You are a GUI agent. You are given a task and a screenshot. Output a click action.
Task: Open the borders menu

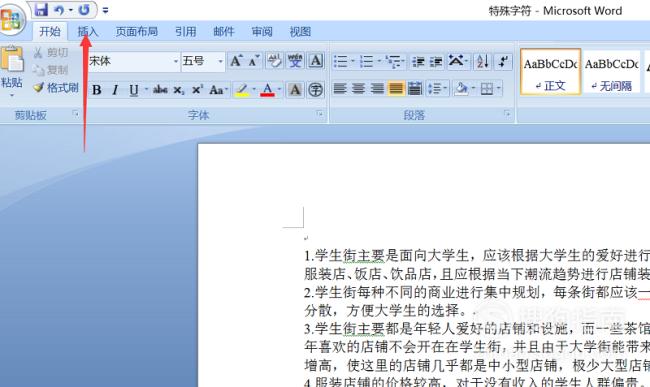(490, 89)
